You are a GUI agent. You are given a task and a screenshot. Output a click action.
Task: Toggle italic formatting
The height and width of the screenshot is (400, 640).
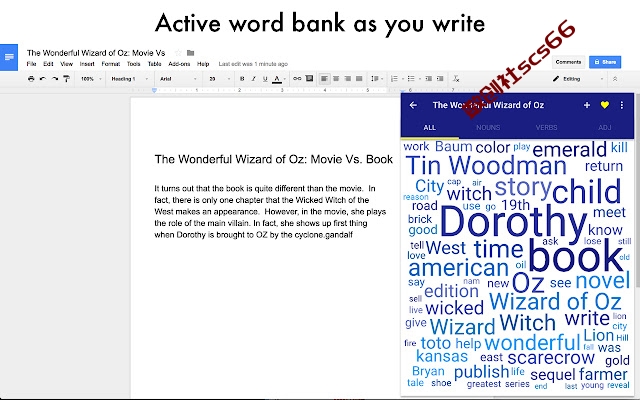253,79
